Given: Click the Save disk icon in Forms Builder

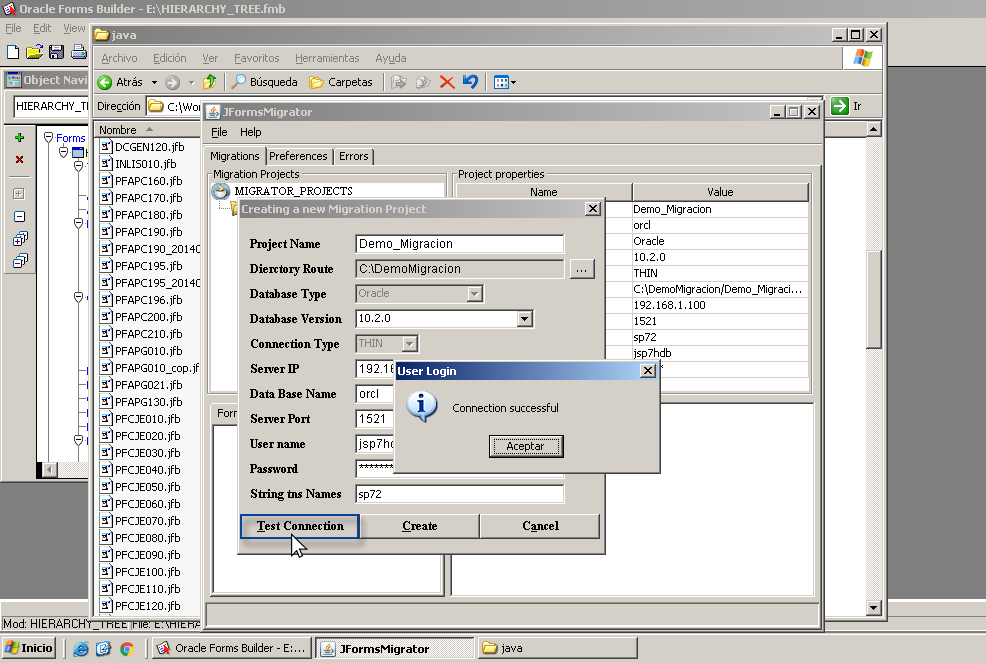Looking at the screenshot, I should point(57,52).
